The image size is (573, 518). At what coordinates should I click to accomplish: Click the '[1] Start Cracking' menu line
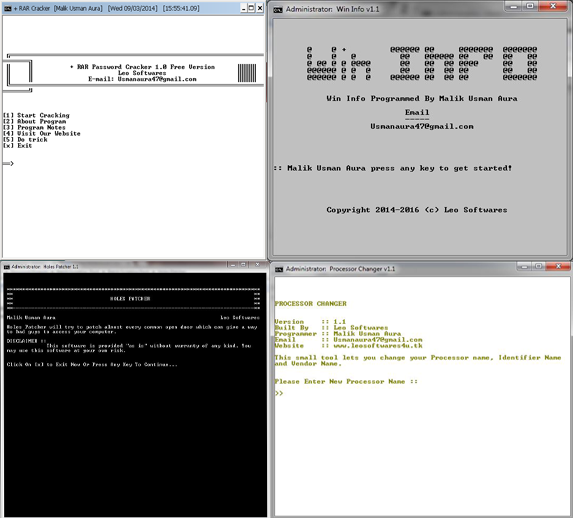click(36, 116)
